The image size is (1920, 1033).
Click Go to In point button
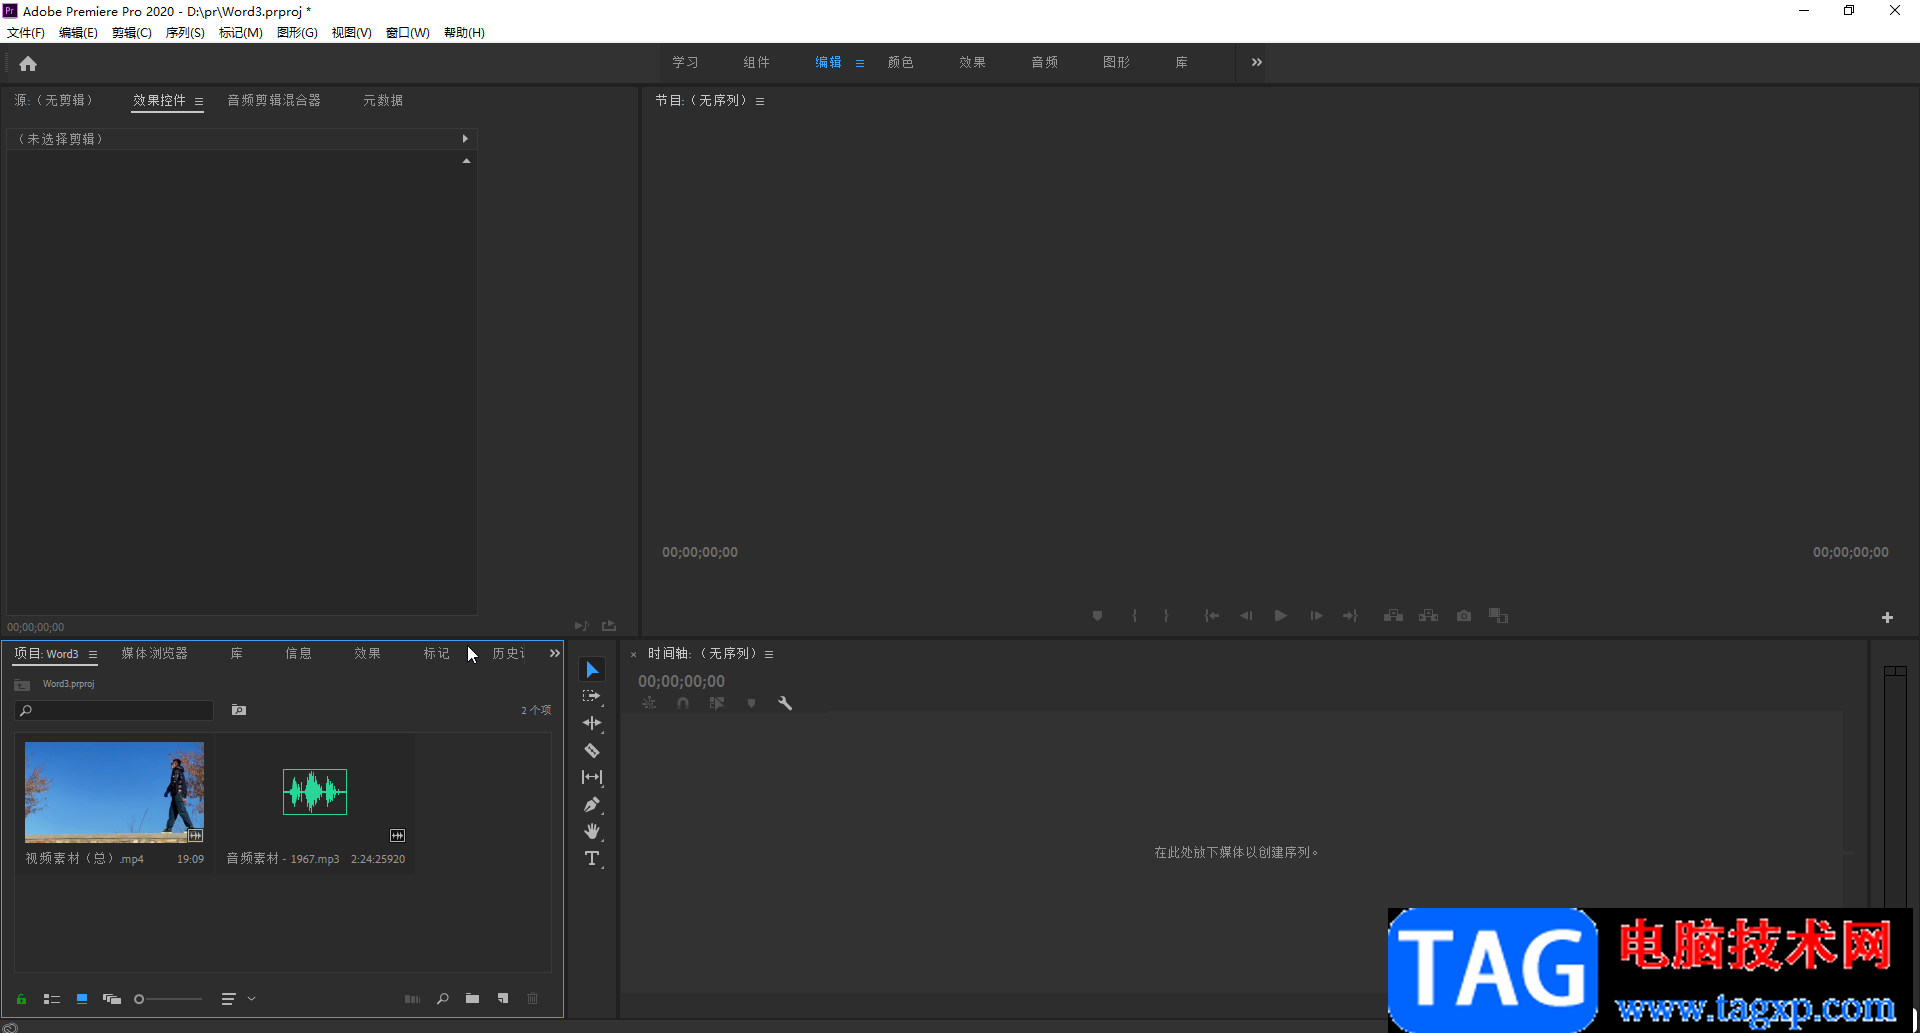pos(1211,616)
